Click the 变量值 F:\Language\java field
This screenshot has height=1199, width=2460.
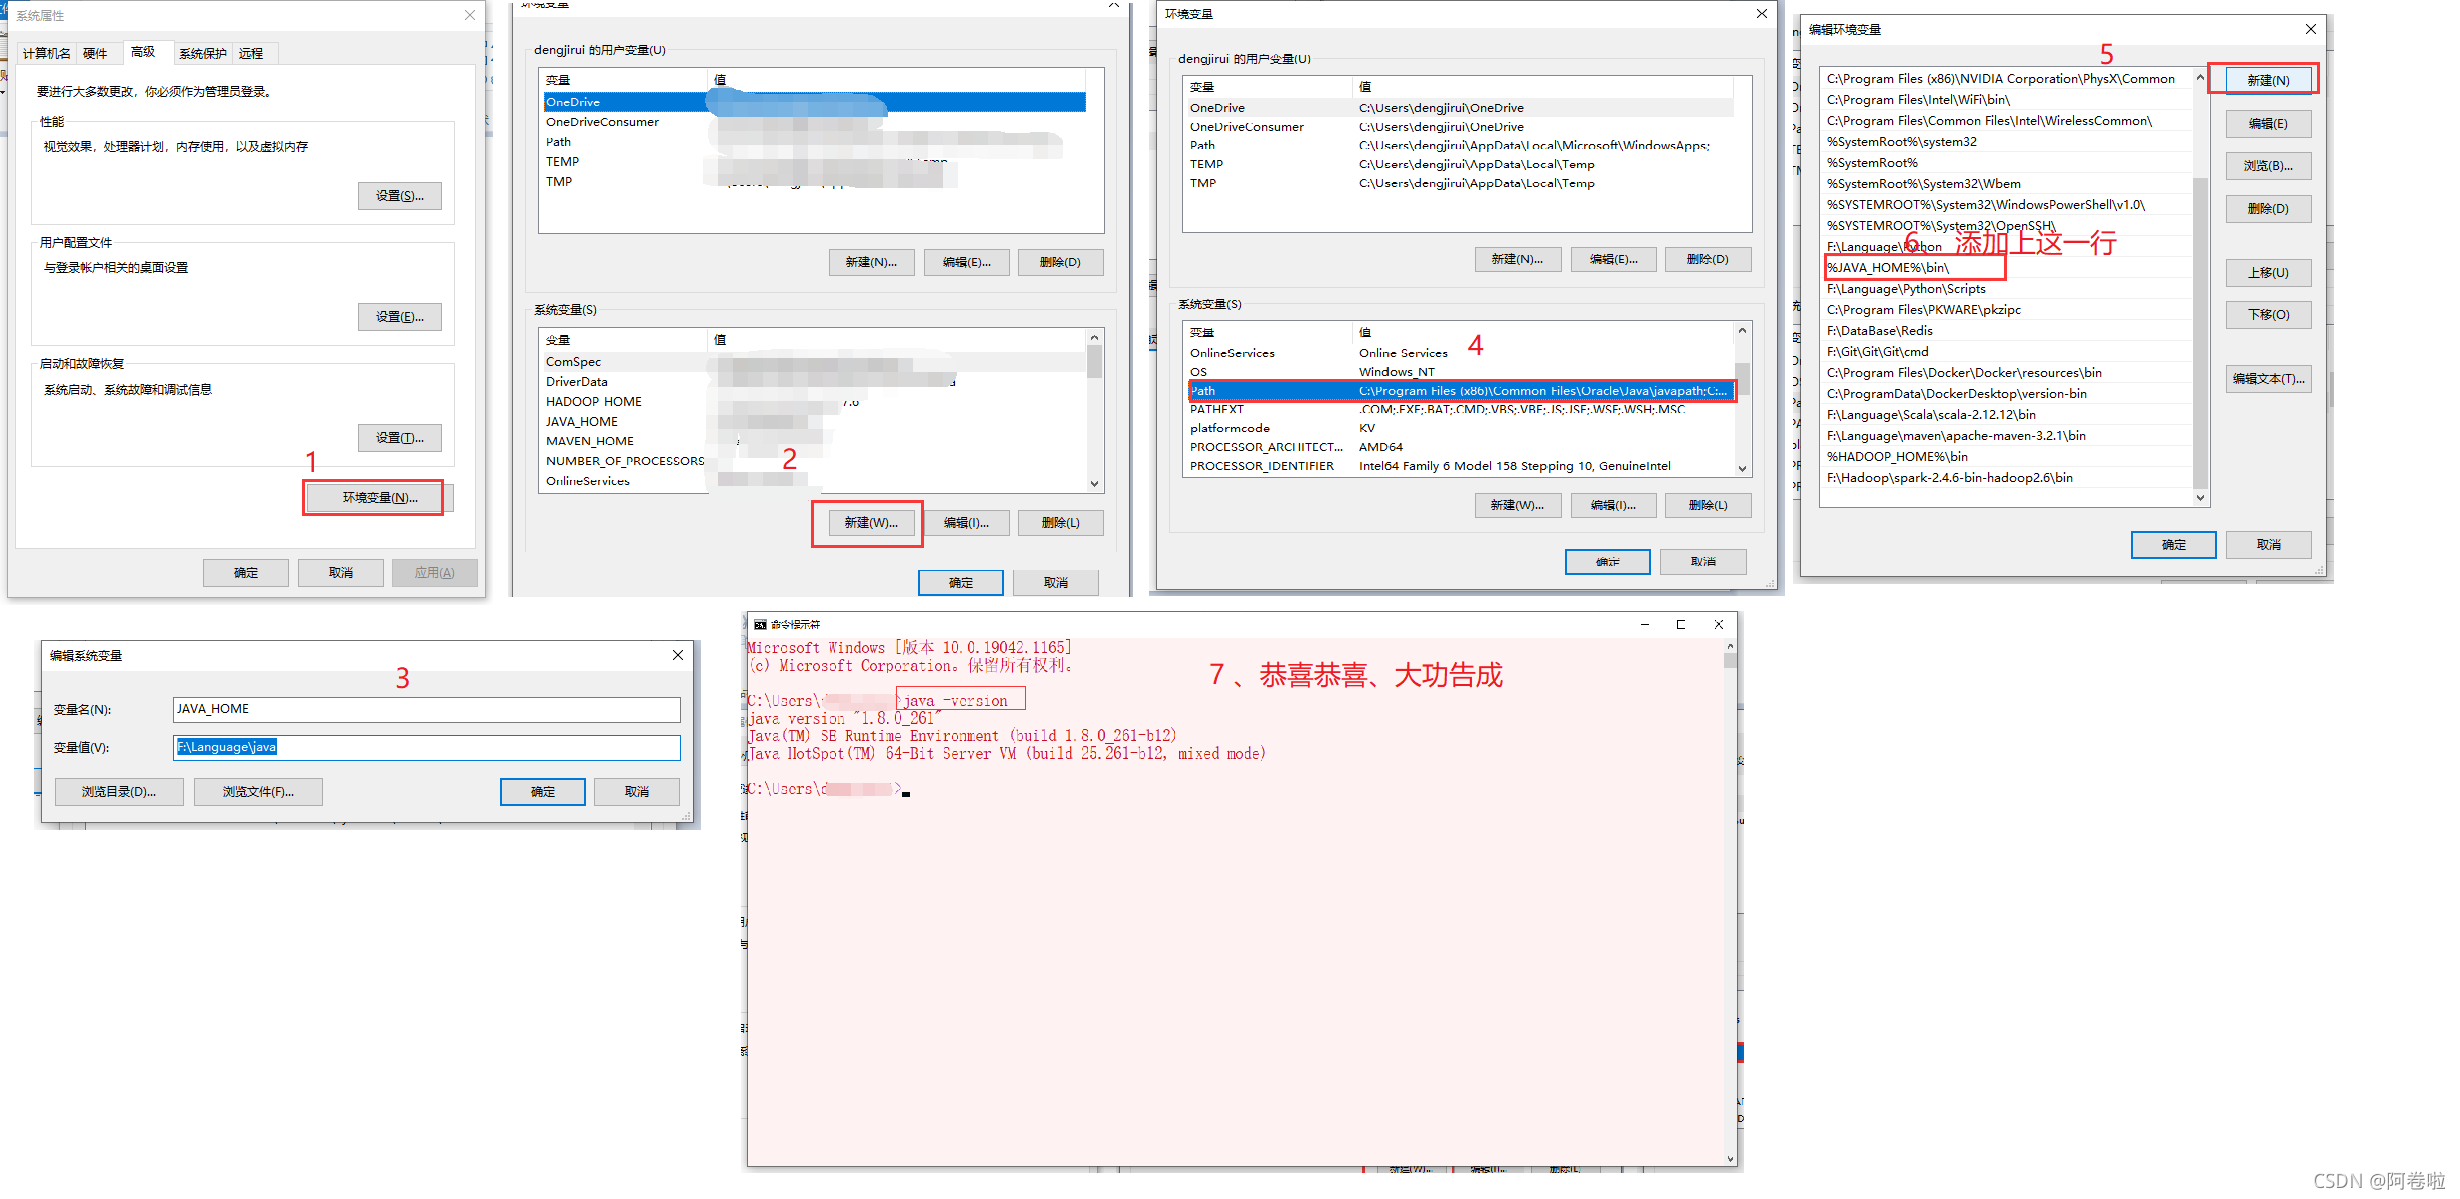point(426,747)
